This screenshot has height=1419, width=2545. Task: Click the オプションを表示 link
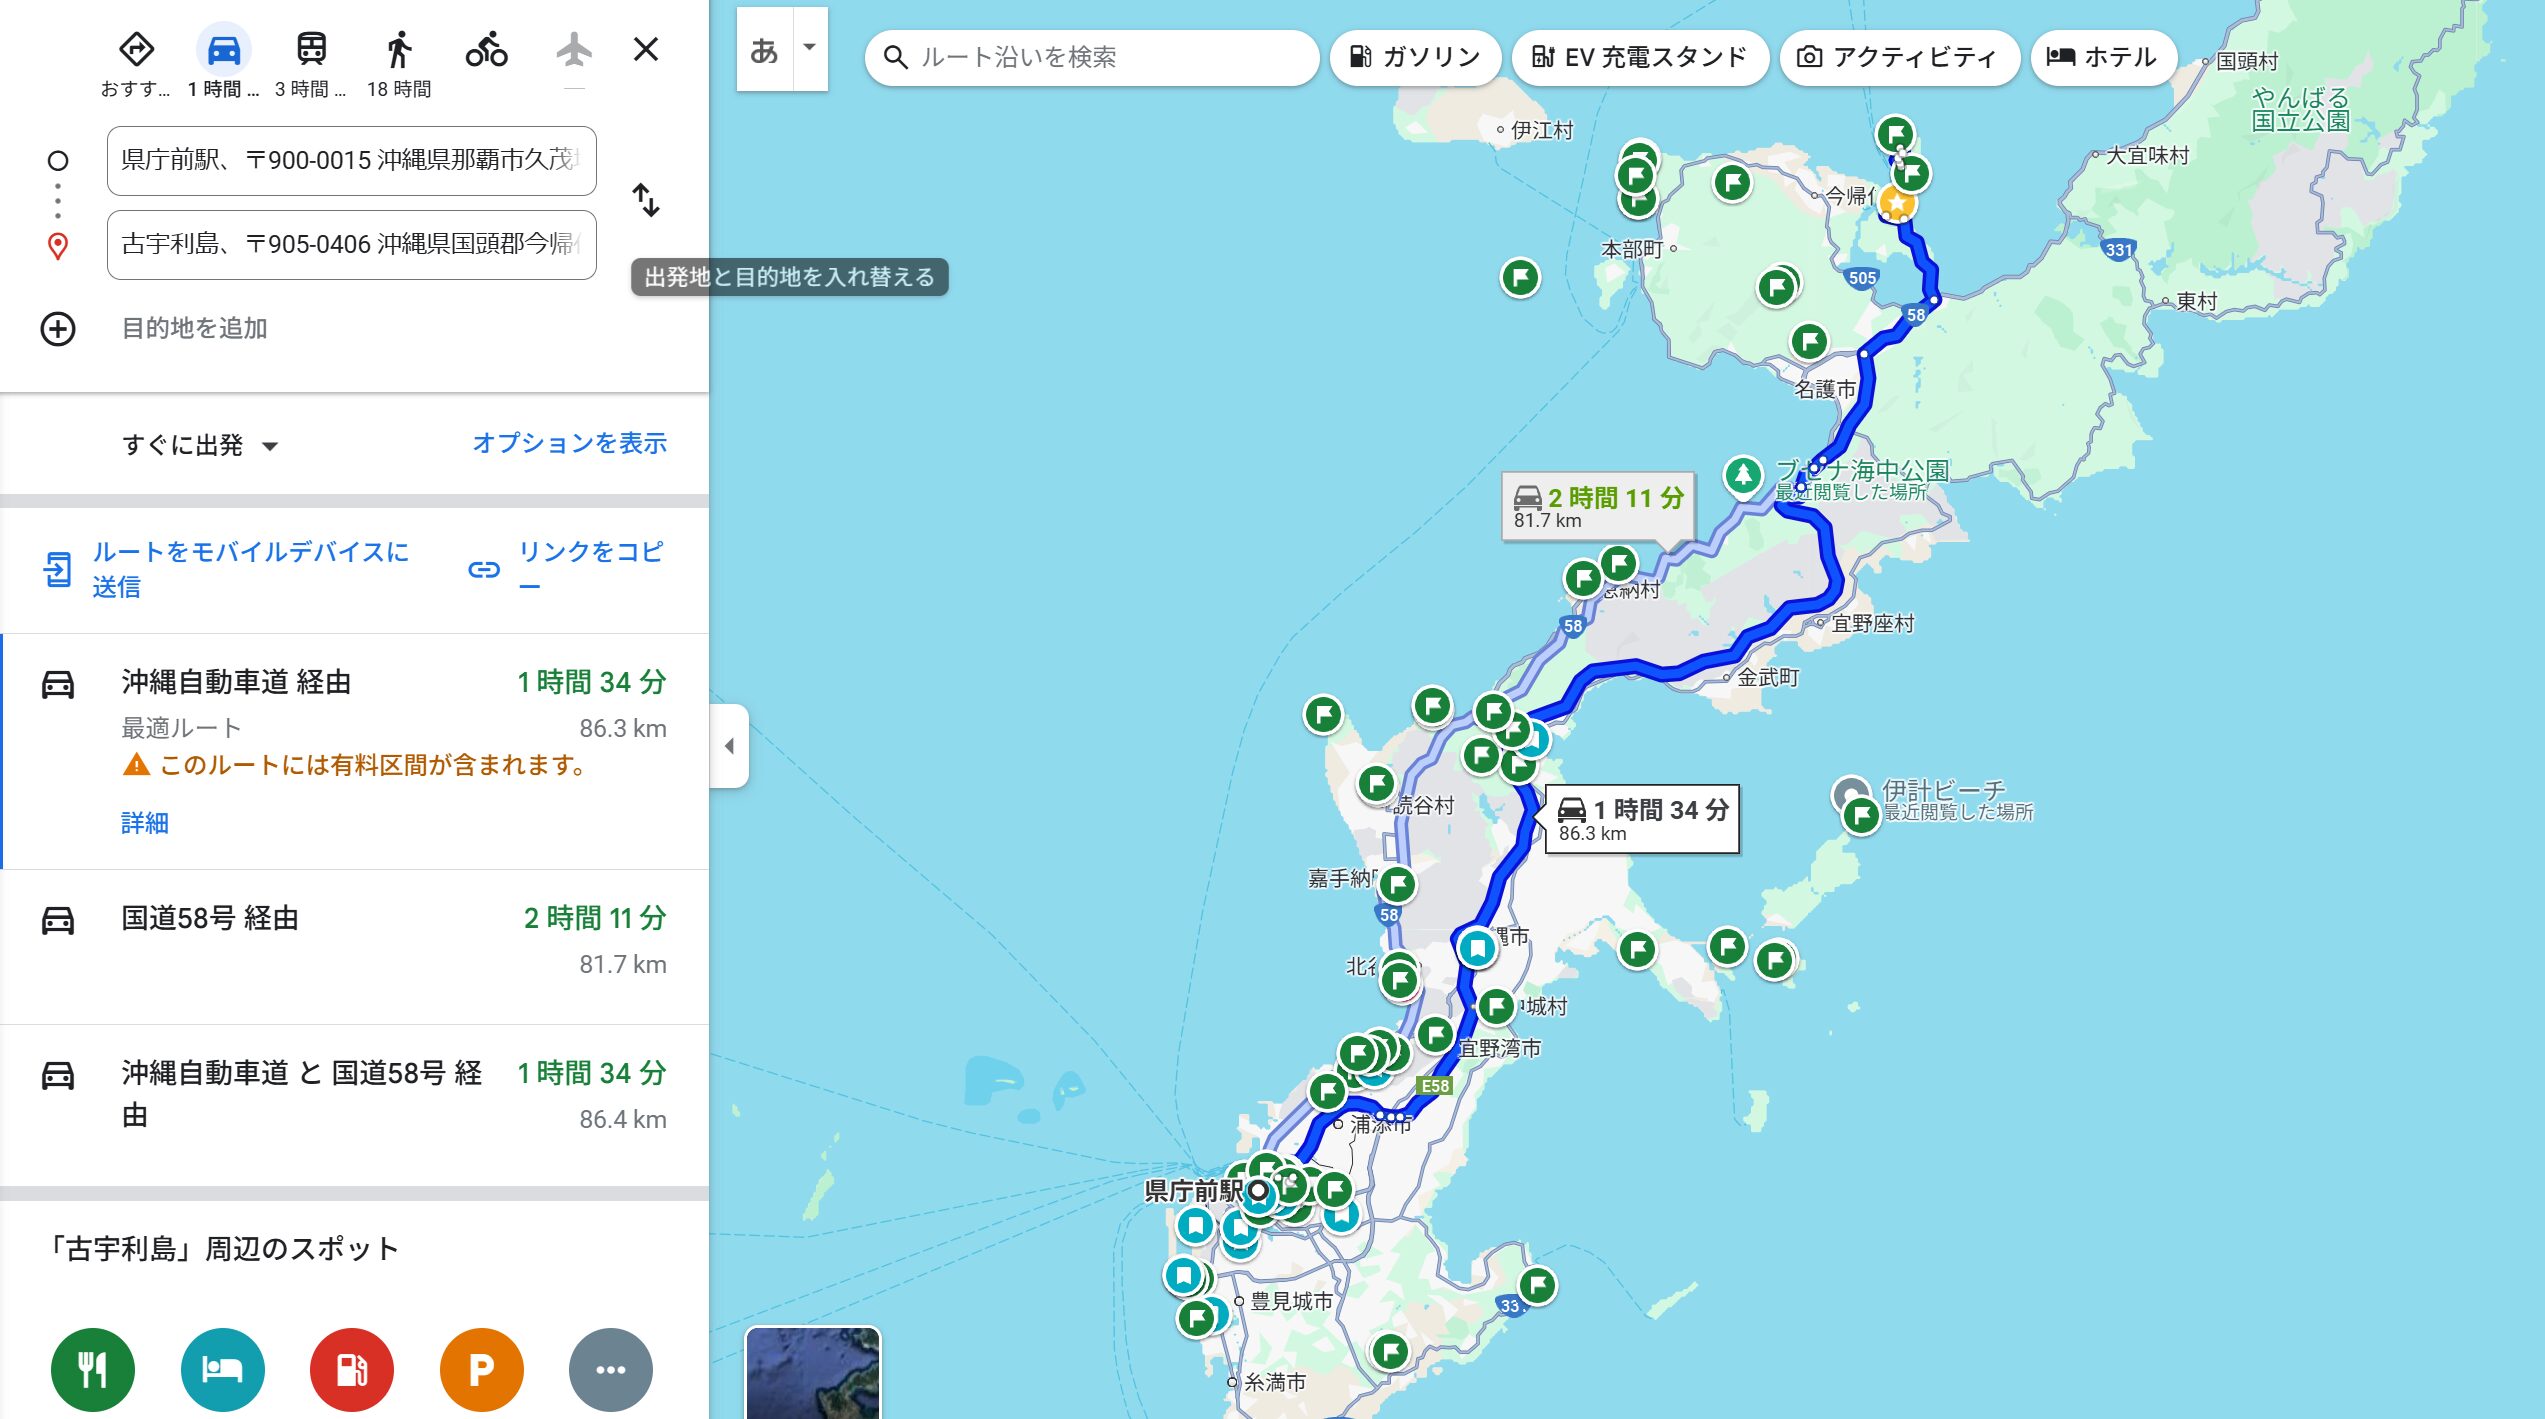point(569,443)
